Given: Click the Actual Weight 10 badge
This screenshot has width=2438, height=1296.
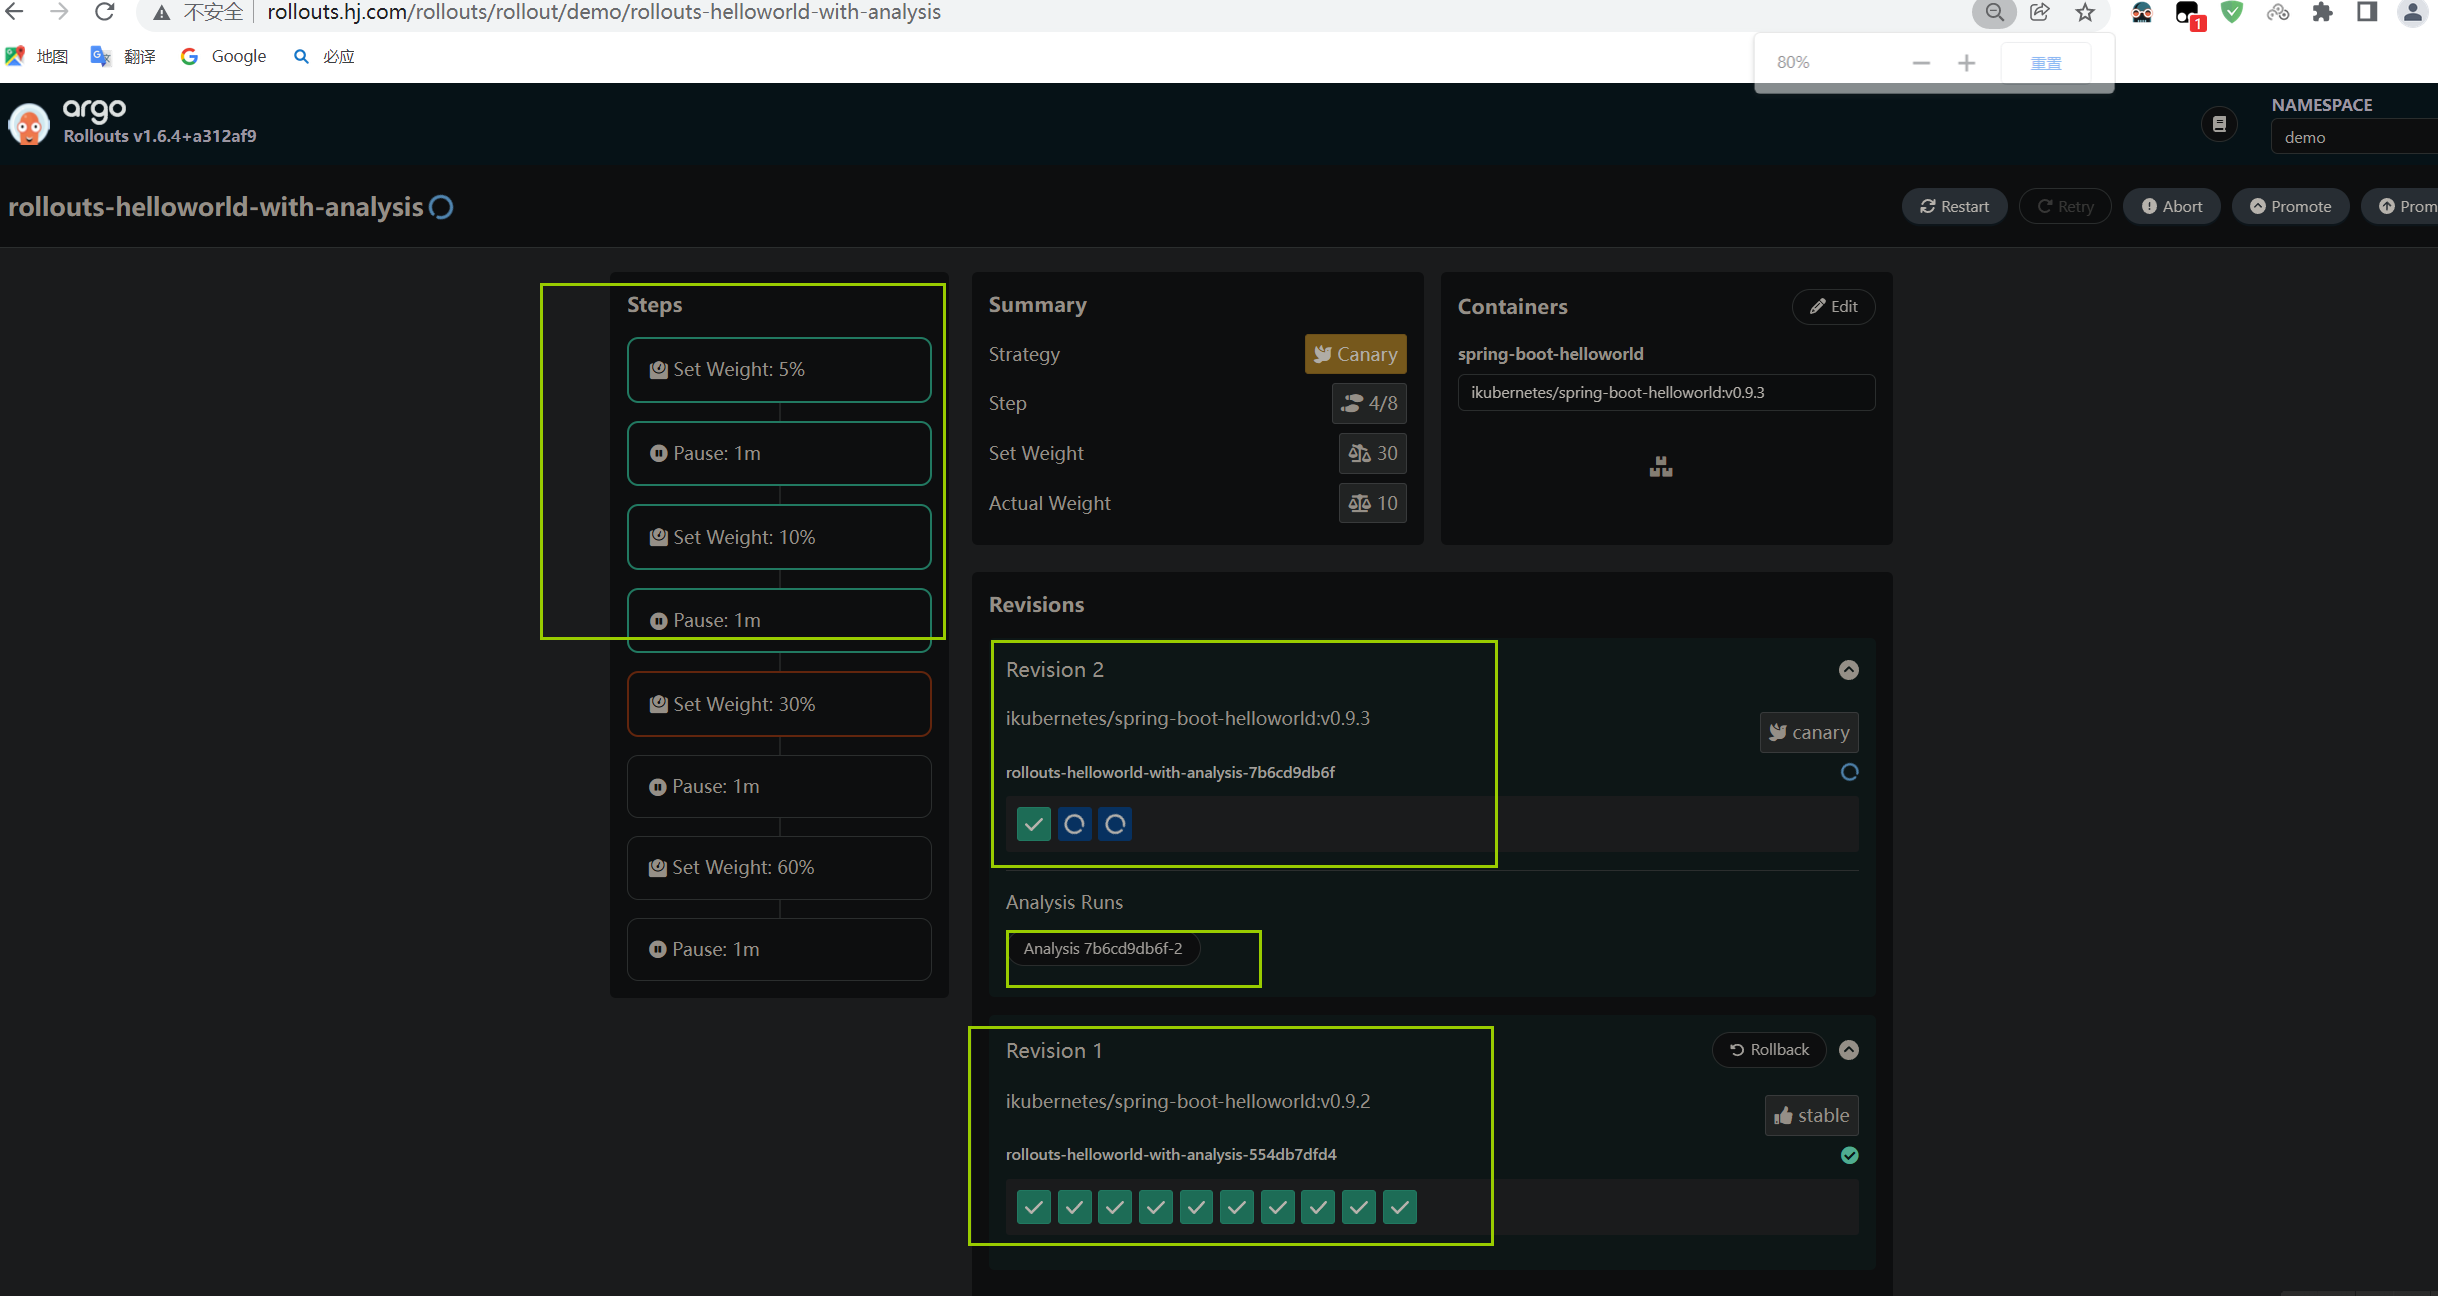Looking at the screenshot, I should tap(1372, 503).
